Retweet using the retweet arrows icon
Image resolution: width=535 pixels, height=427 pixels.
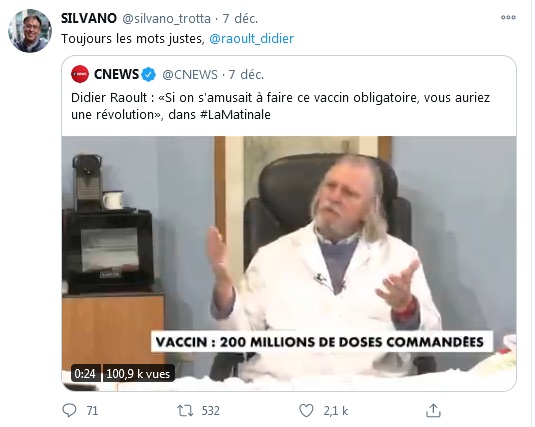[185, 410]
